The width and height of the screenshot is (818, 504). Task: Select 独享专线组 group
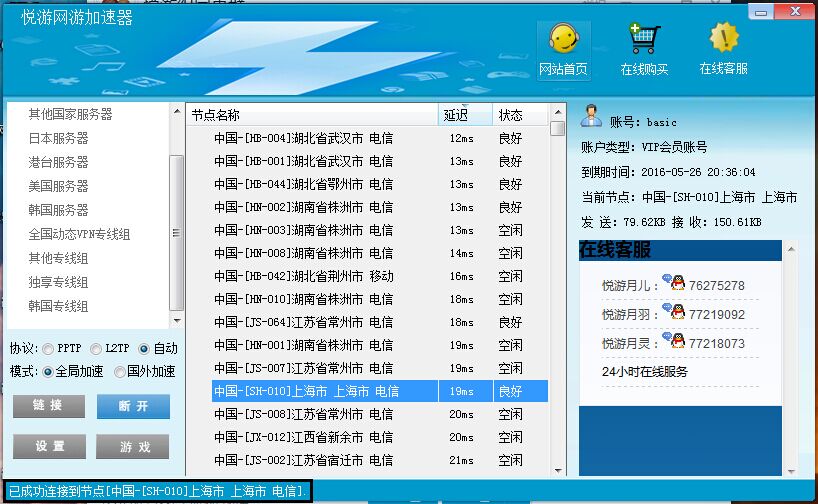[58, 282]
